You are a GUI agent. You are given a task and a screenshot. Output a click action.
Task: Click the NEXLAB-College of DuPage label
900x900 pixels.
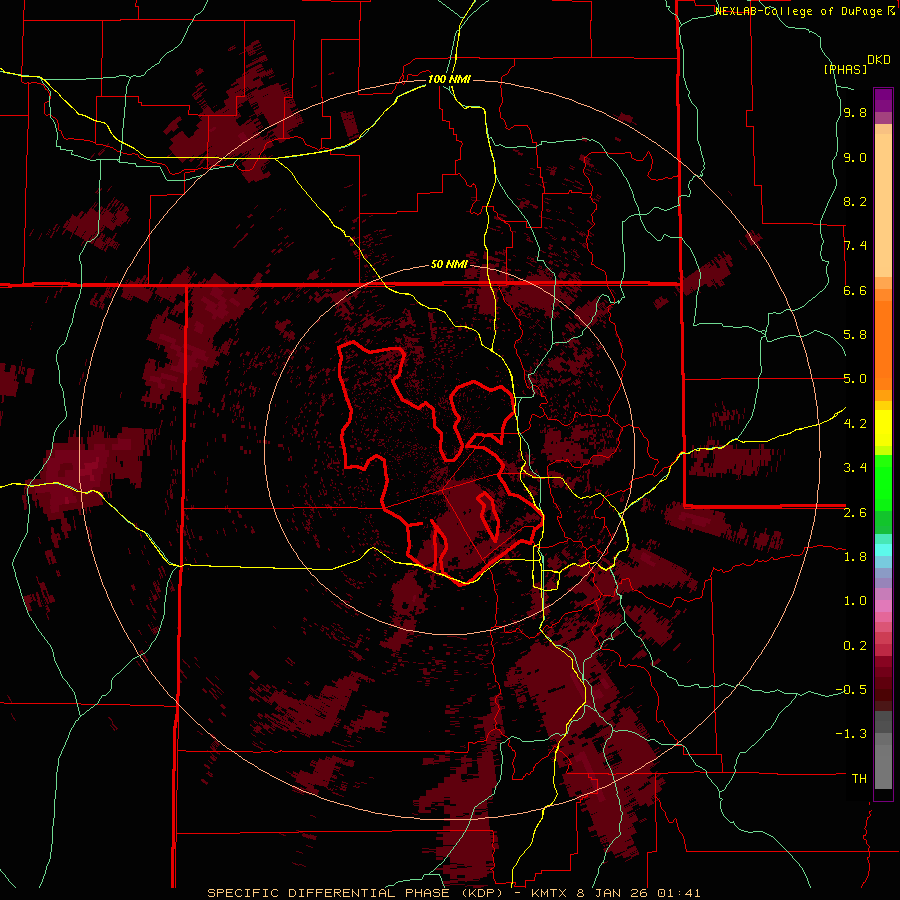(x=801, y=11)
